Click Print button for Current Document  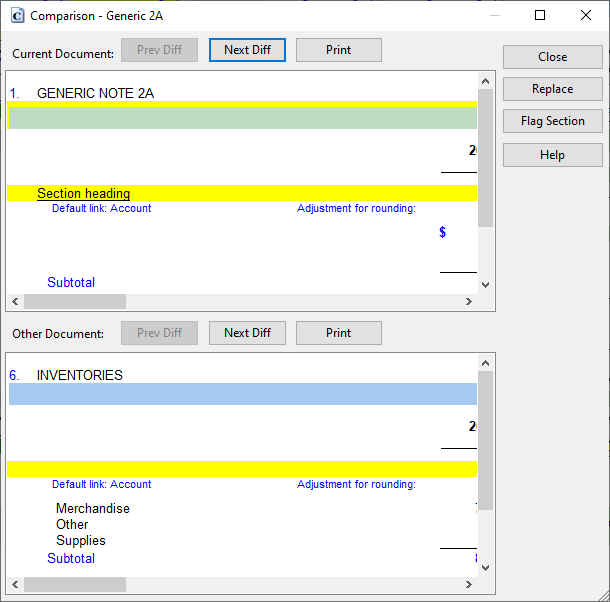click(x=338, y=50)
